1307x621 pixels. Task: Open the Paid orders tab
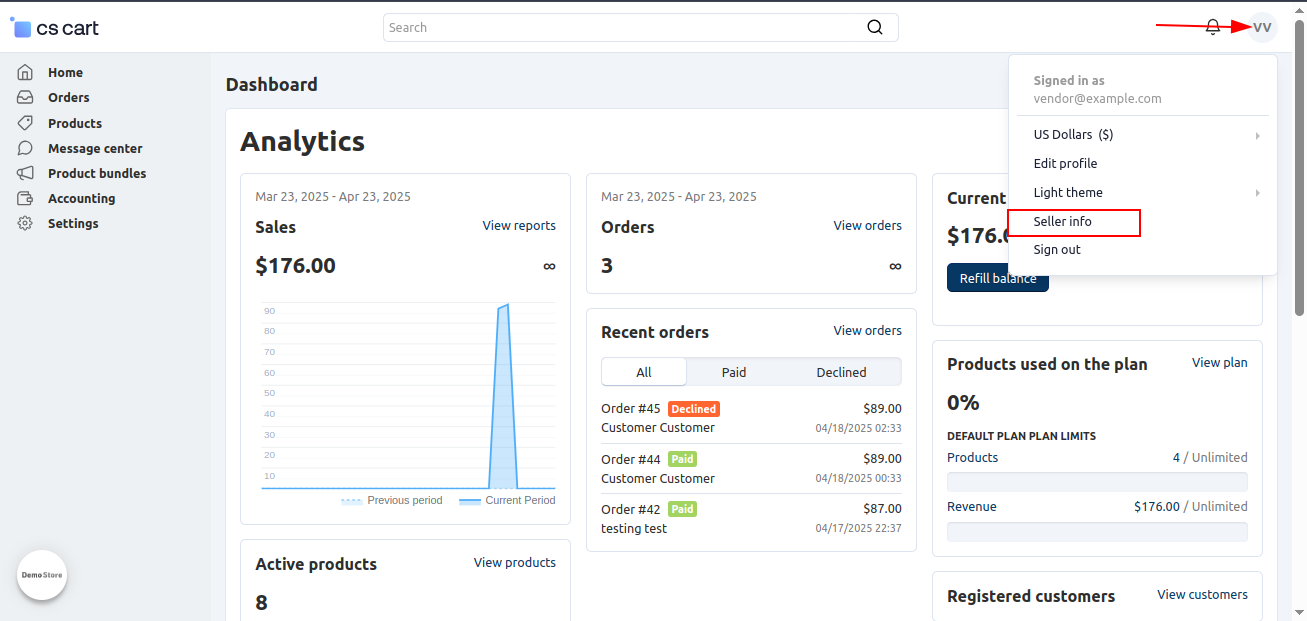(733, 371)
